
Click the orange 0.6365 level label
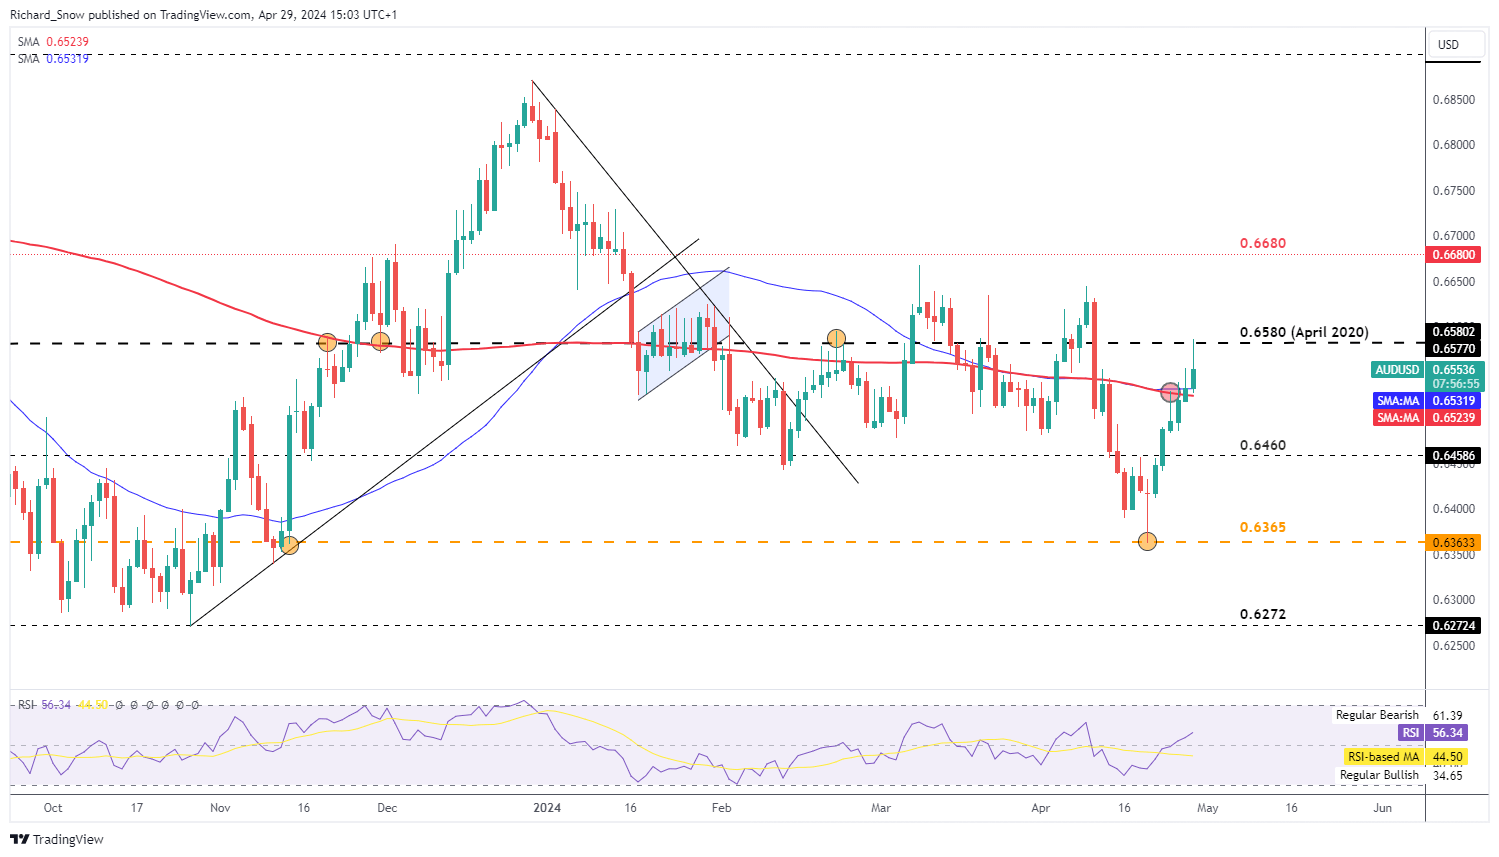tap(1263, 527)
